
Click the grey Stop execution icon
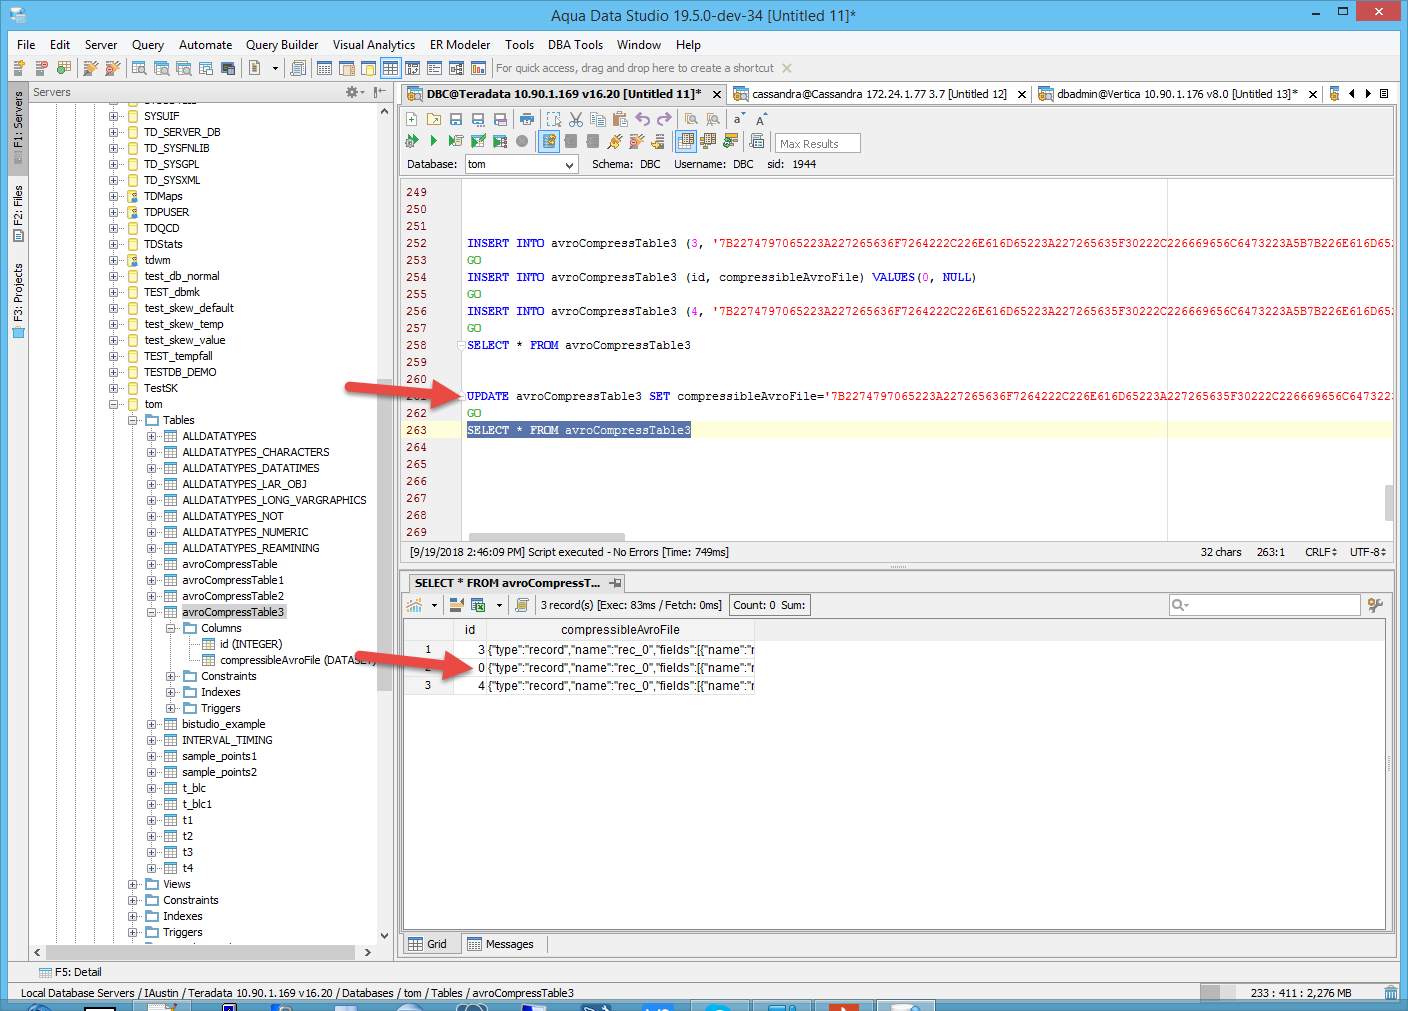(522, 141)
